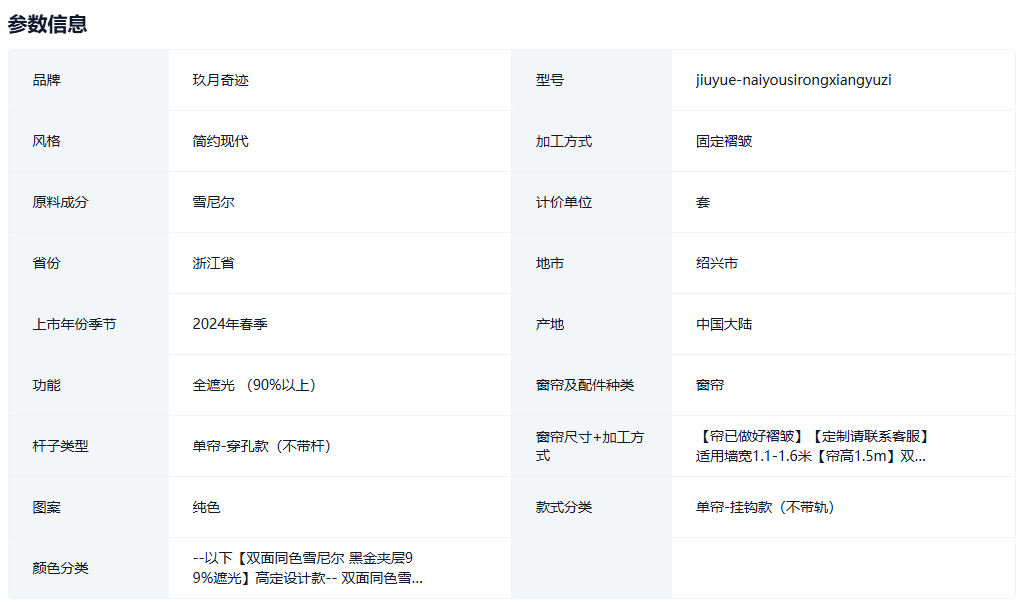Click the 参数信息 section heading
1022x602 pixels.
[x=48, y=24]
